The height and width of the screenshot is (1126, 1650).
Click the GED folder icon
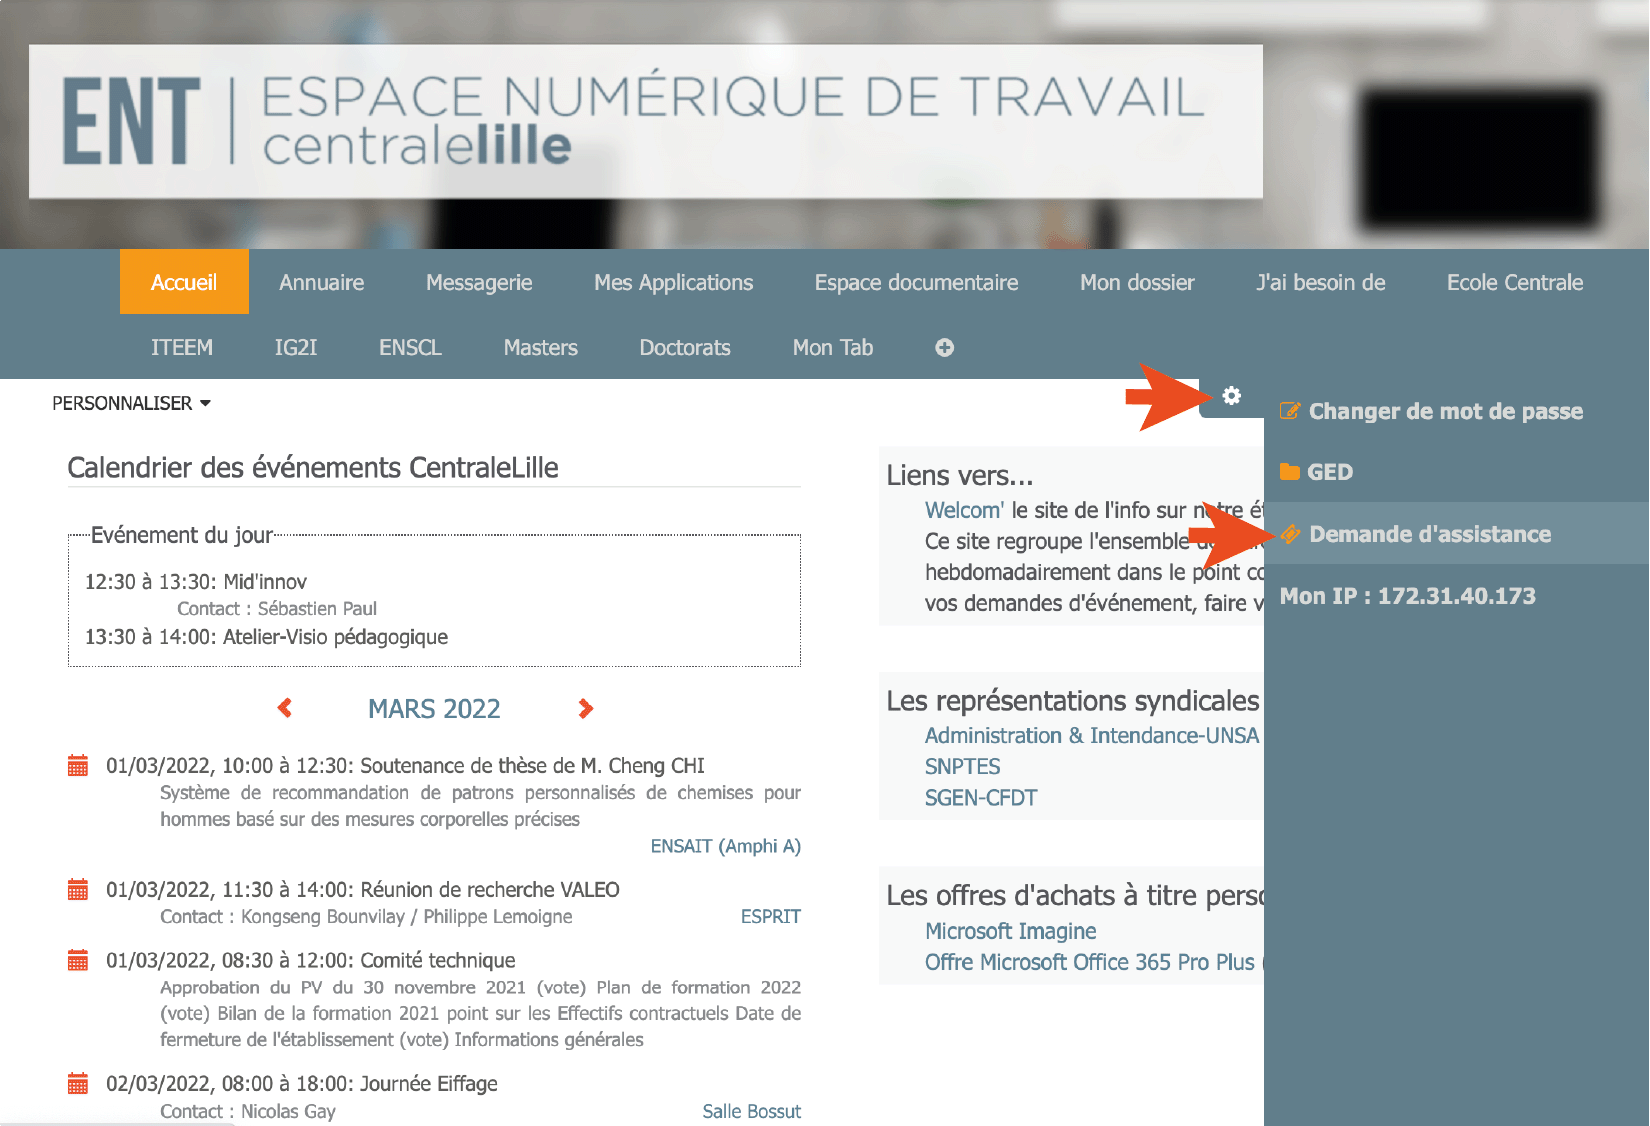click(1290, 472)
